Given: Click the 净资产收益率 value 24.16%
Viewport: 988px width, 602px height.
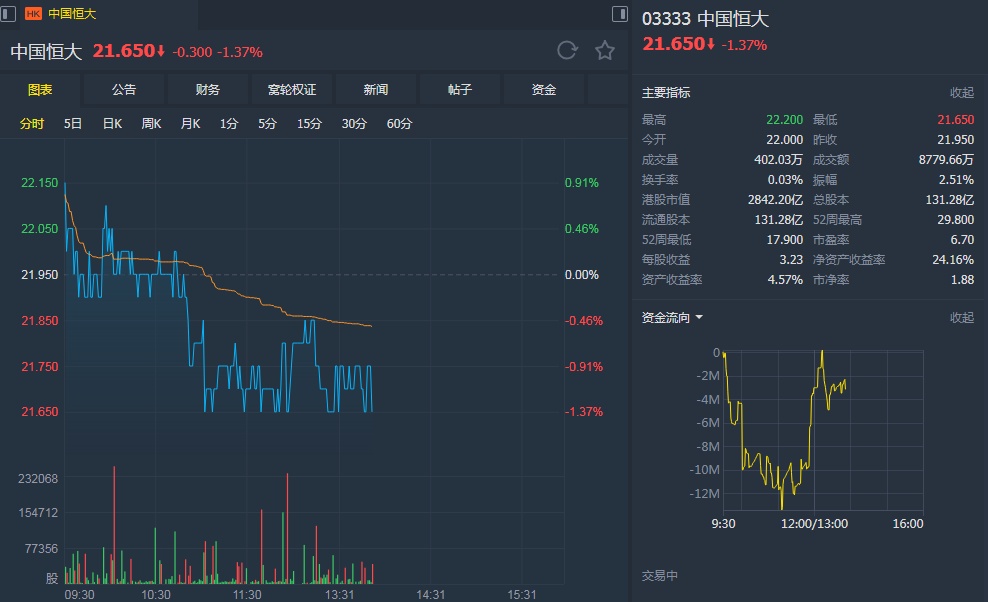Looking at the screenshot, I should [953, 260].
